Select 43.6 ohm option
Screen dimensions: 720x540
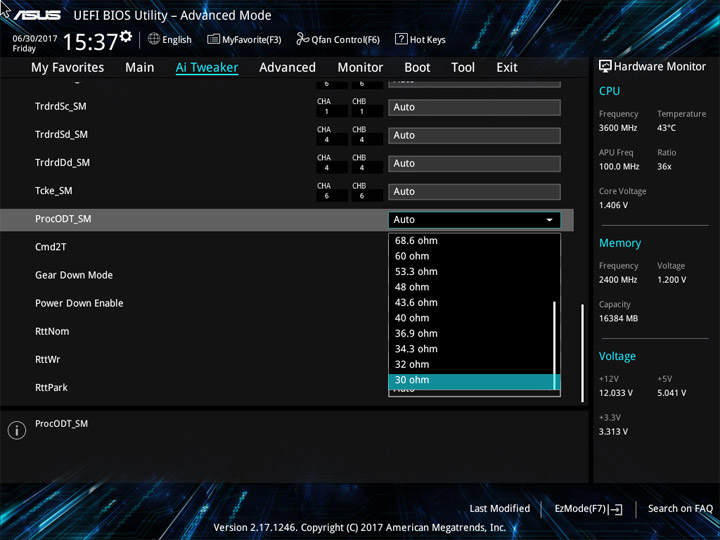point(471,303)
